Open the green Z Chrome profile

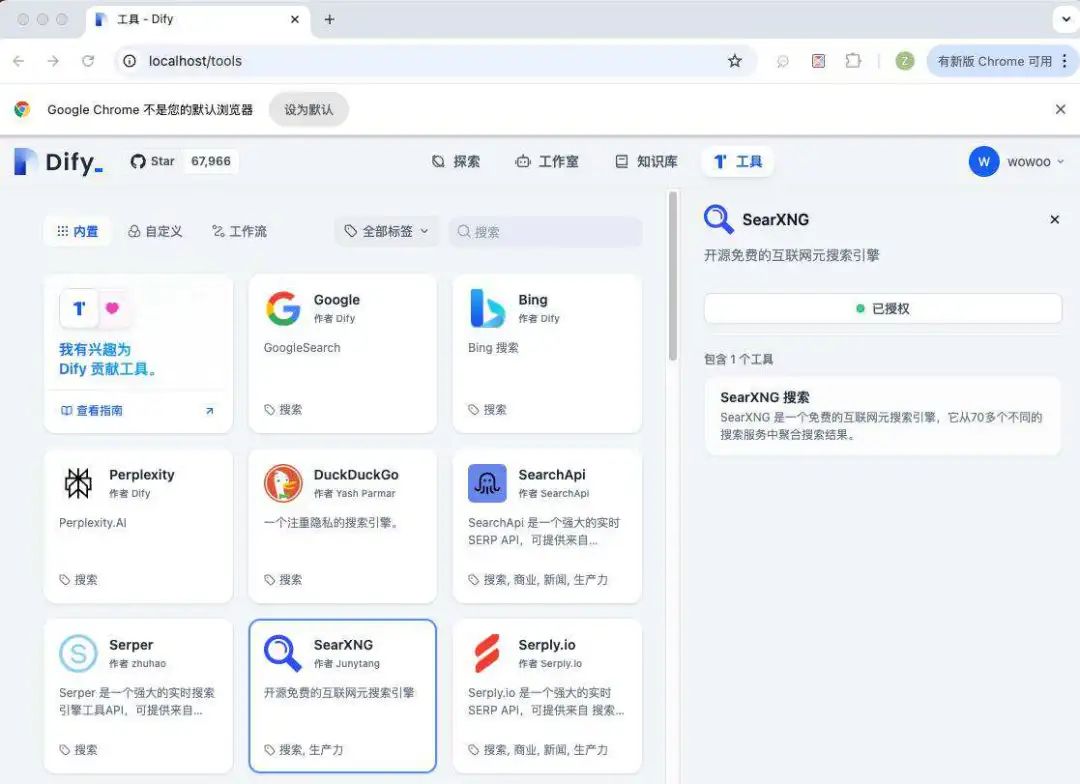[904, 61]
